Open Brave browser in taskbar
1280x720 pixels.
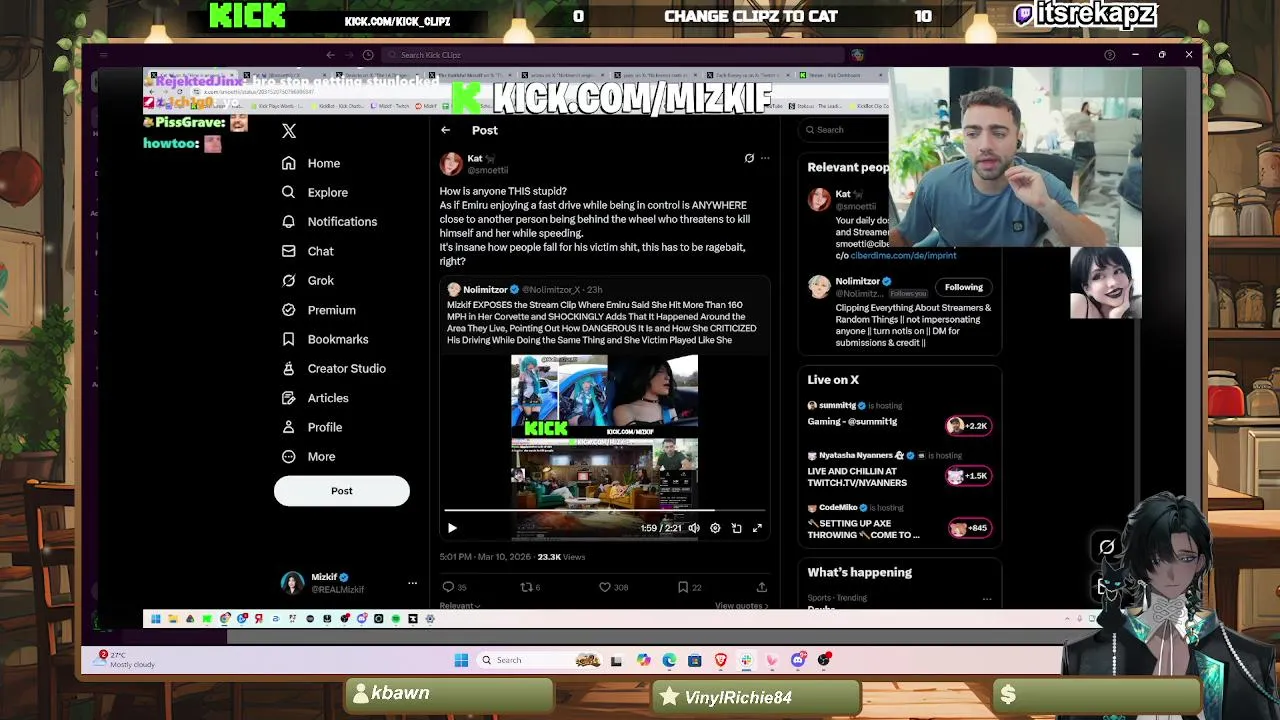tap(720, 660)
